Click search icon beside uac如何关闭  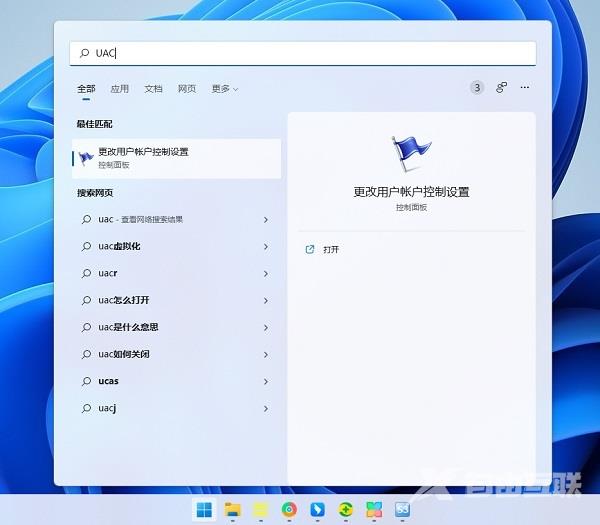86,354
